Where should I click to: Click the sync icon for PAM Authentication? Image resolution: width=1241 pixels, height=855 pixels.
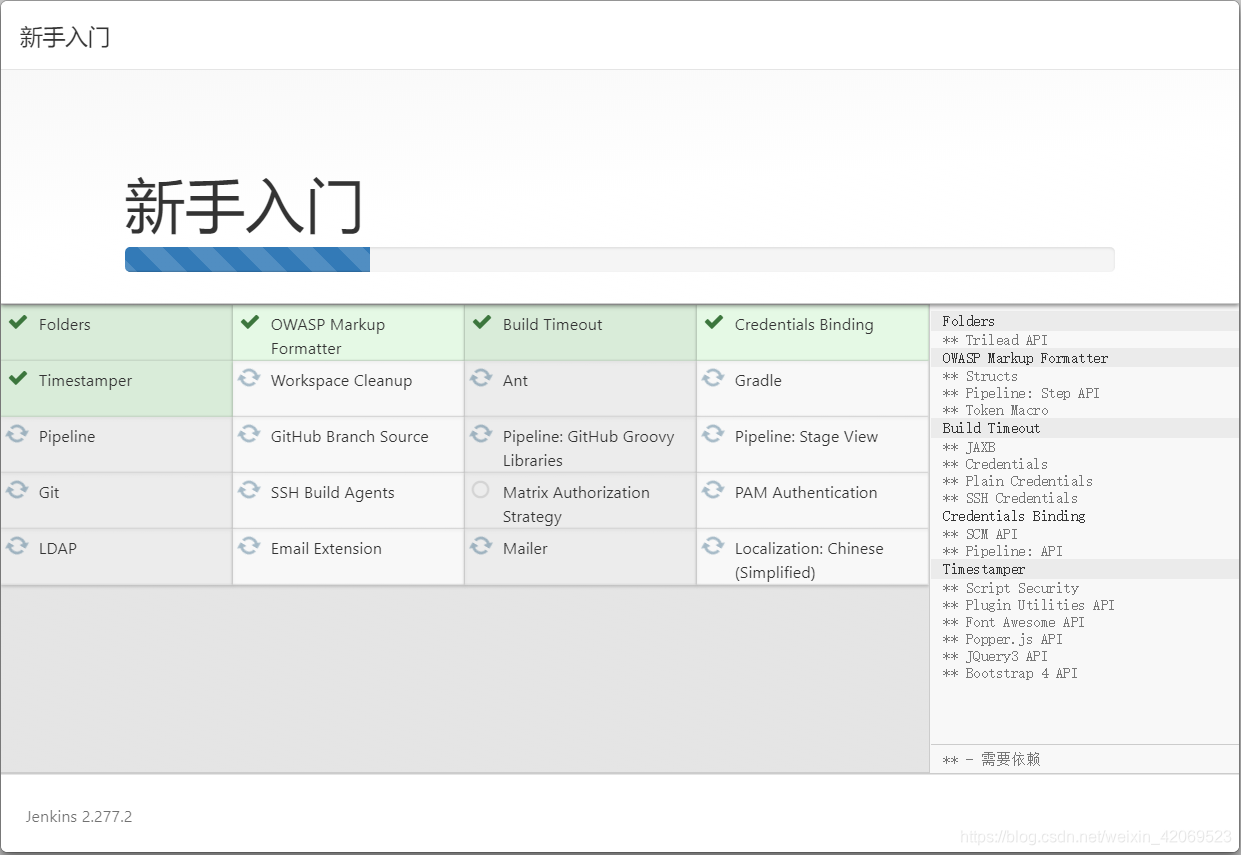(x=713, y=491)
